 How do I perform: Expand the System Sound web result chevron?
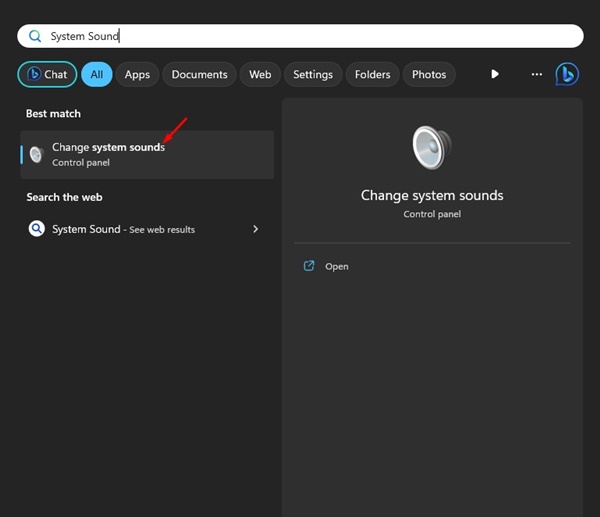point(256,229)
